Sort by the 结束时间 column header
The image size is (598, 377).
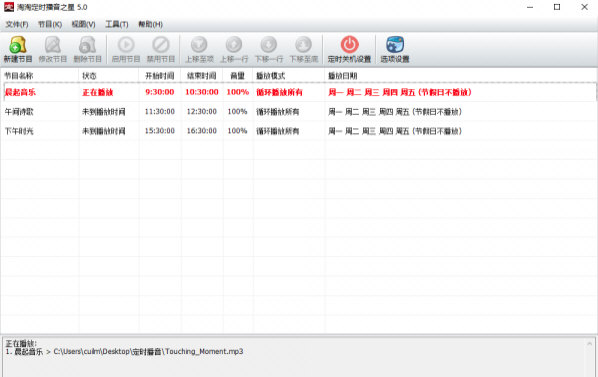pyautogui.click(x=202, y=76)
